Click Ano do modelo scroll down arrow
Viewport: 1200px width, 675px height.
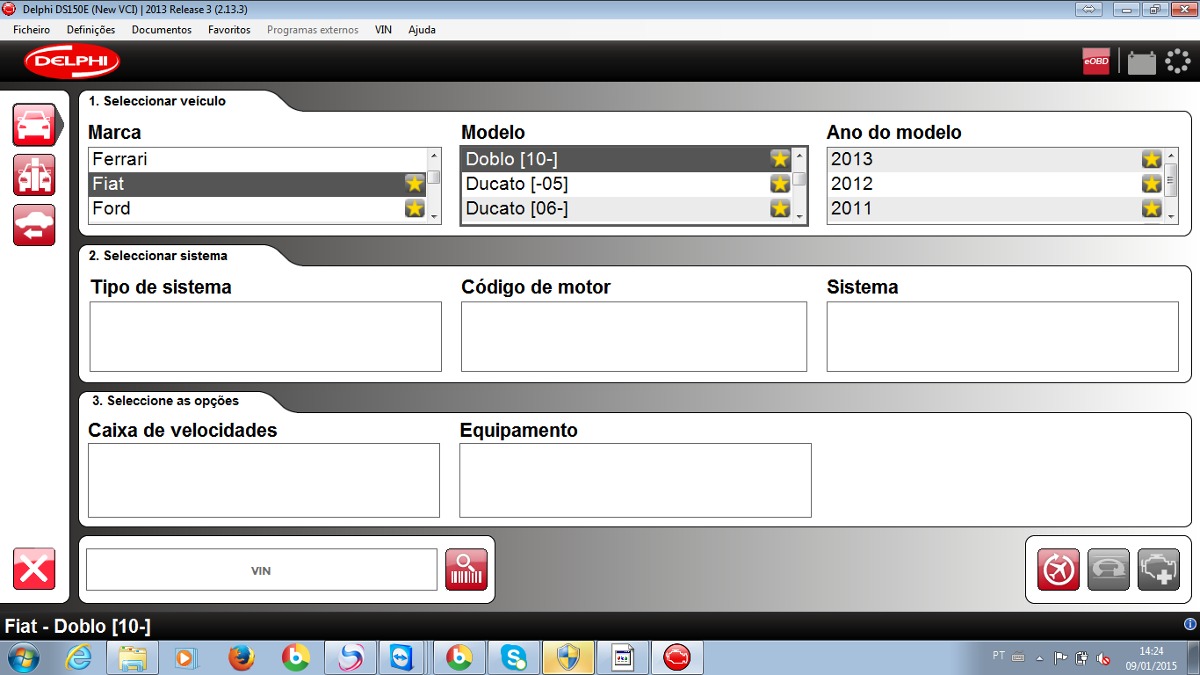[x=1171, y=215]
